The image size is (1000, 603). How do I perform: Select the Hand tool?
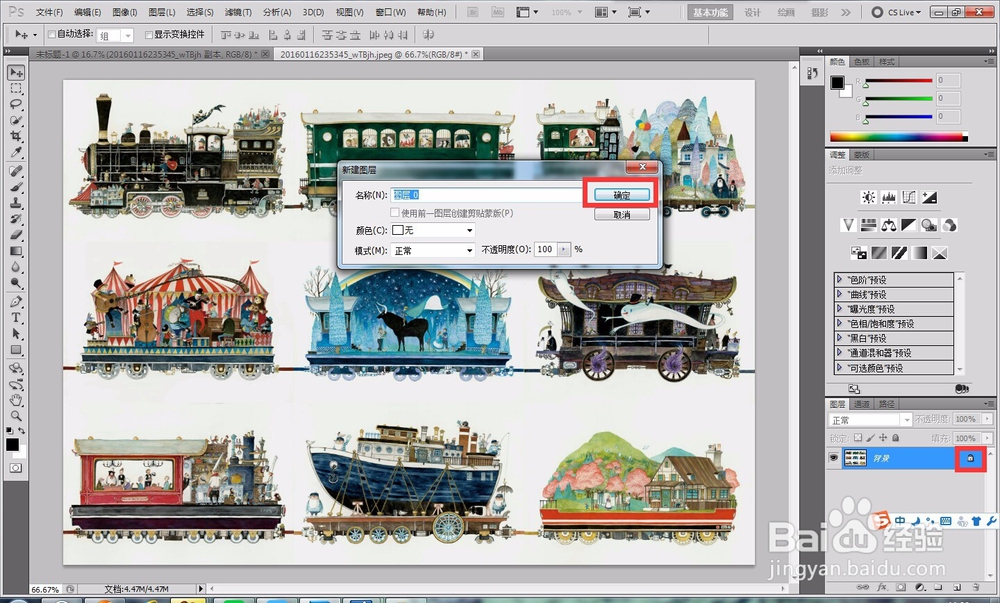pyautogui.click(x=16, y=400)
